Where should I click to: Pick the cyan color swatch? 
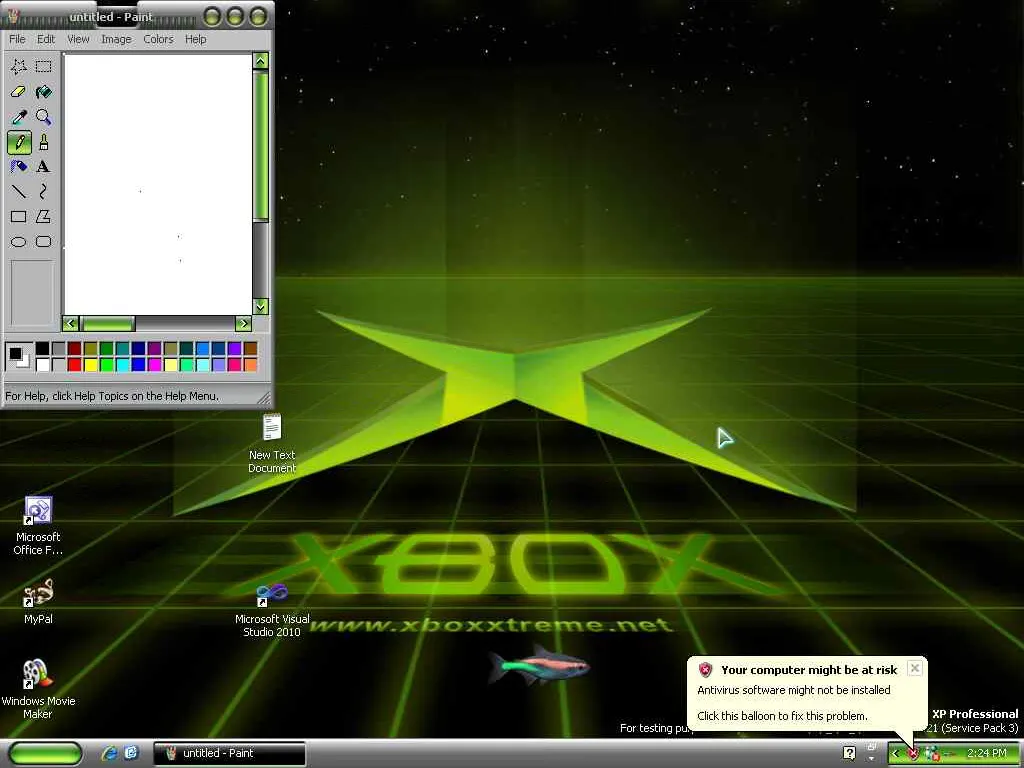click(x=123, y=364)
